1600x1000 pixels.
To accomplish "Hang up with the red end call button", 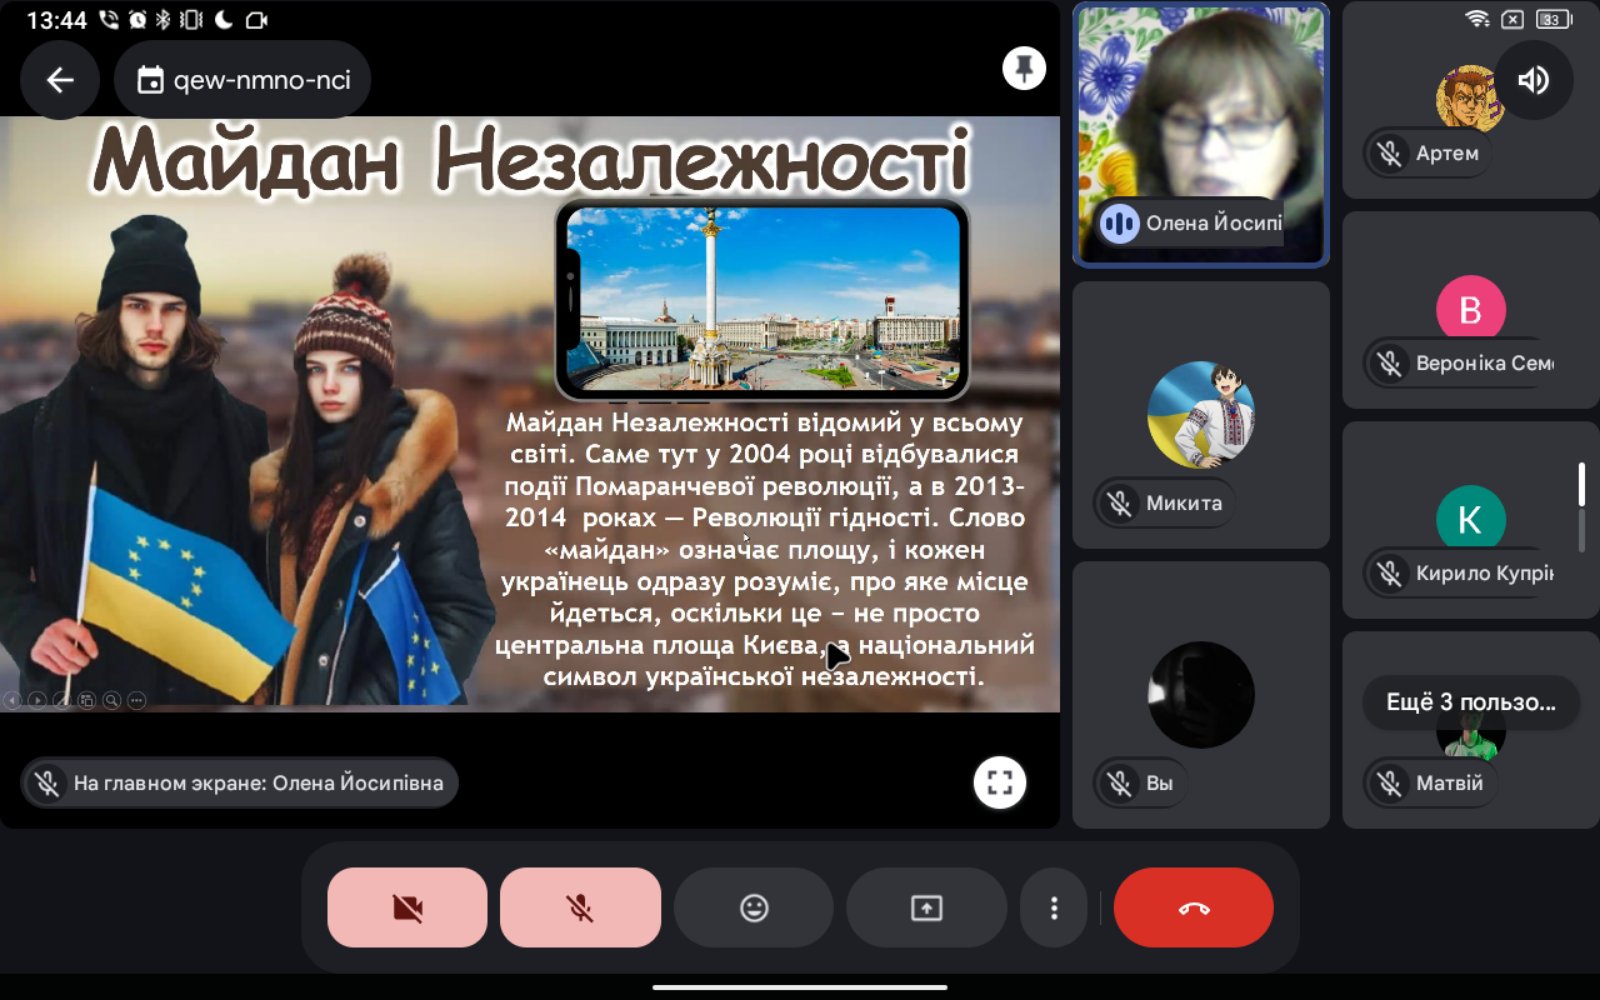I will click(x=1193, y=907).
